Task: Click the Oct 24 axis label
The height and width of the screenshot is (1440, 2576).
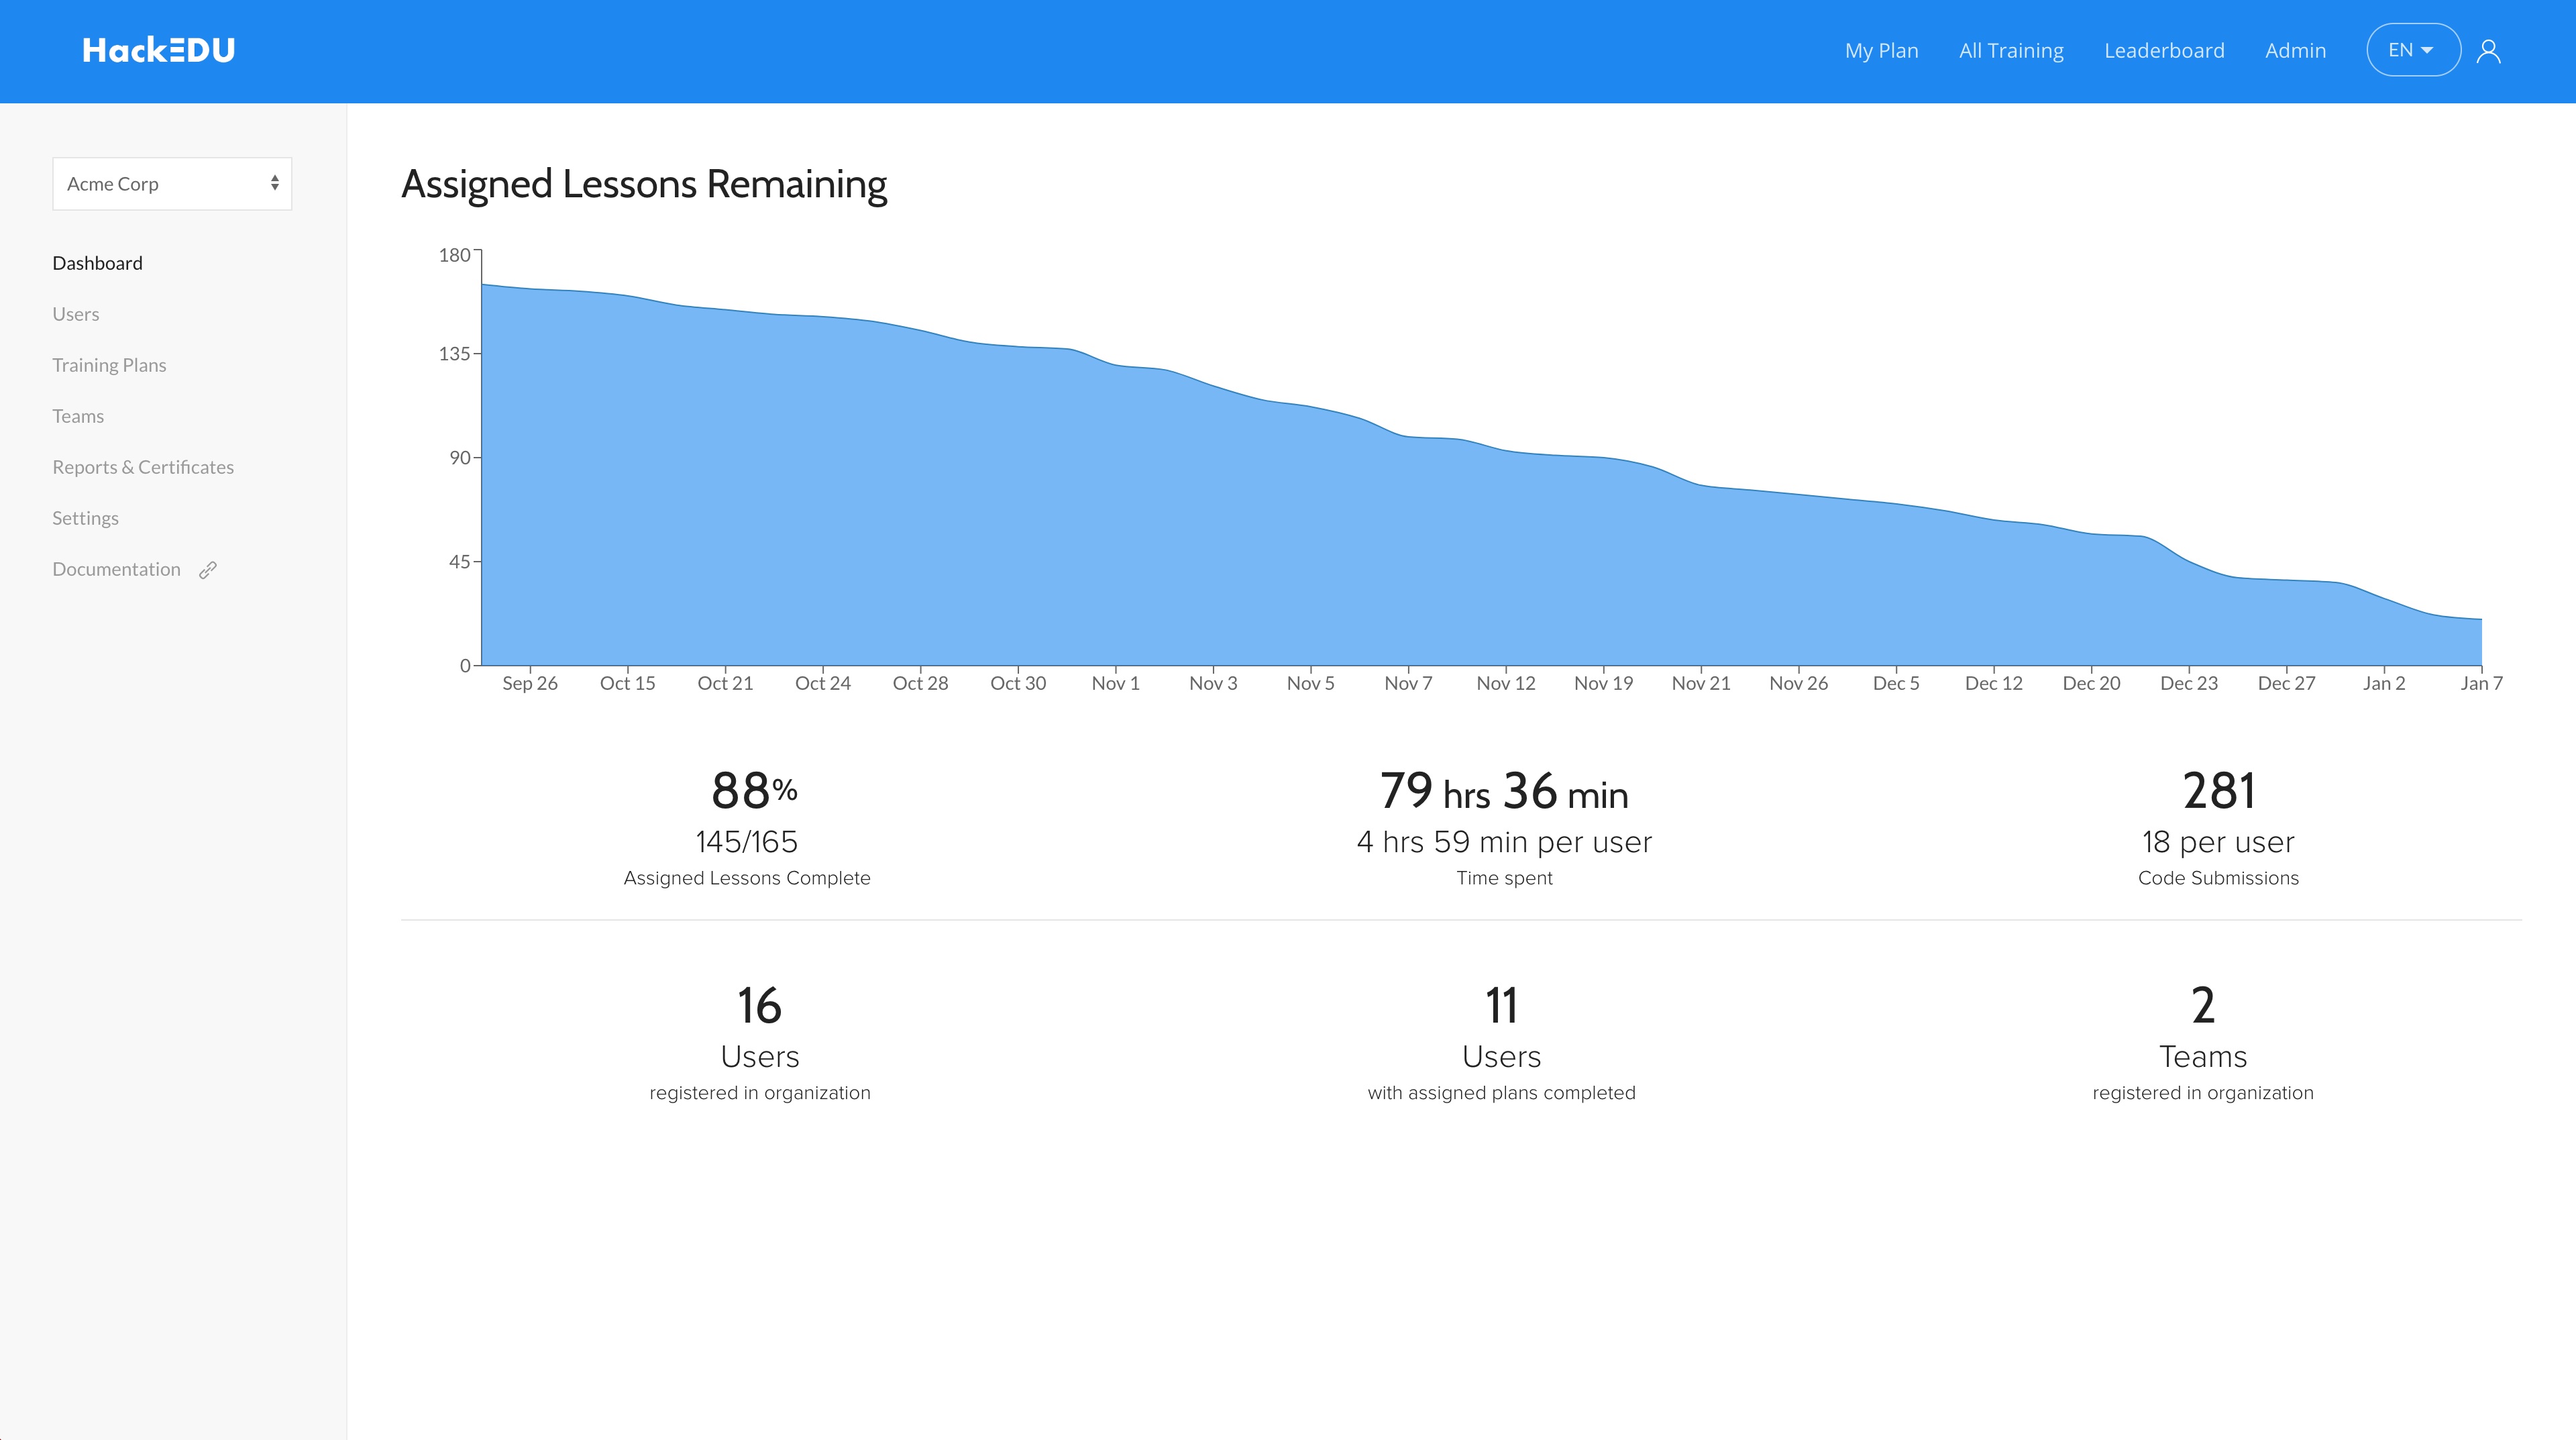Action: click(823, 683)
